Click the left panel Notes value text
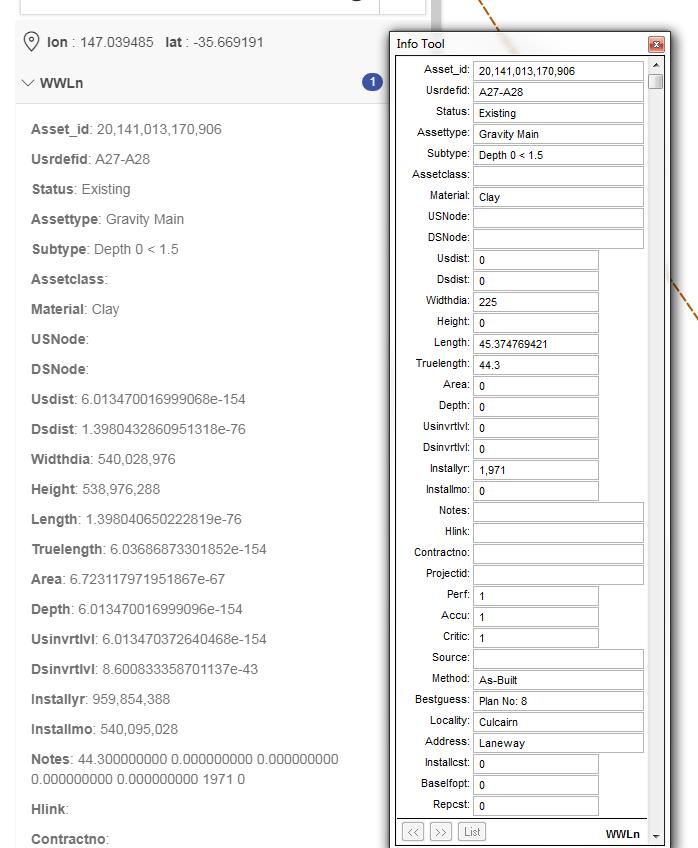The image size is (698, 848). tap(184, 769)
